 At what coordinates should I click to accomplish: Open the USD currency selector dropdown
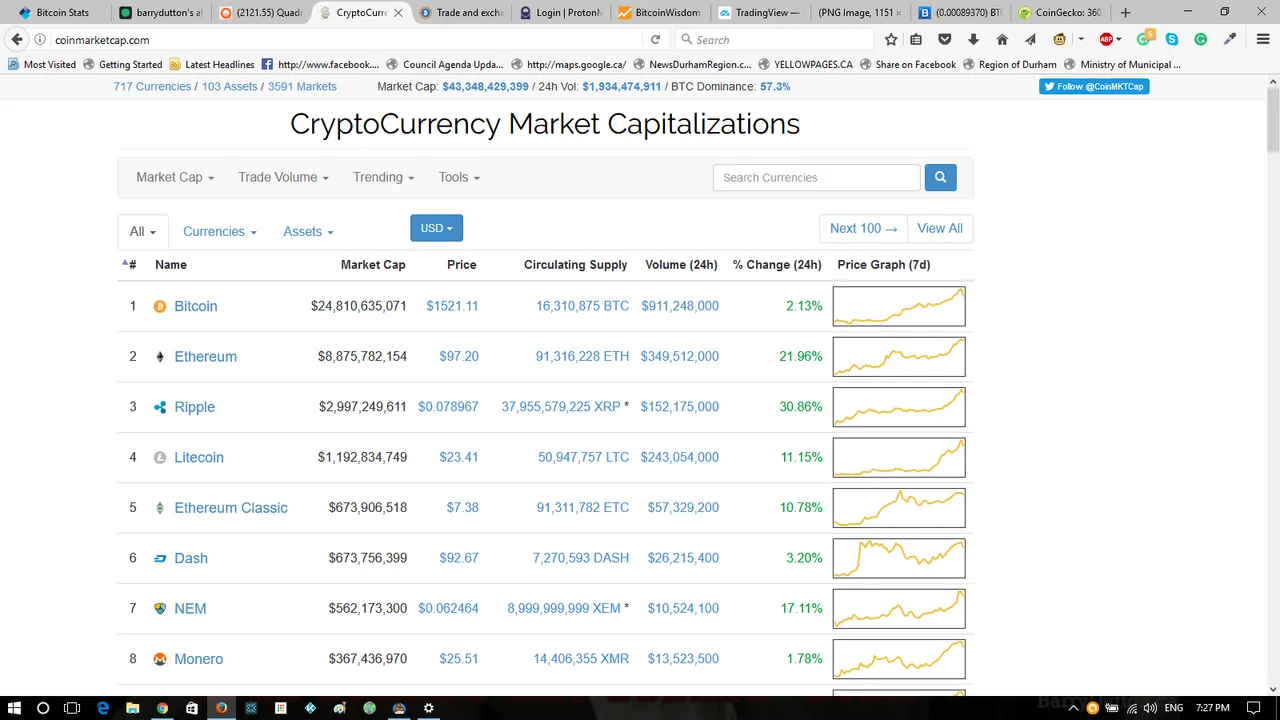pos(436,228)
